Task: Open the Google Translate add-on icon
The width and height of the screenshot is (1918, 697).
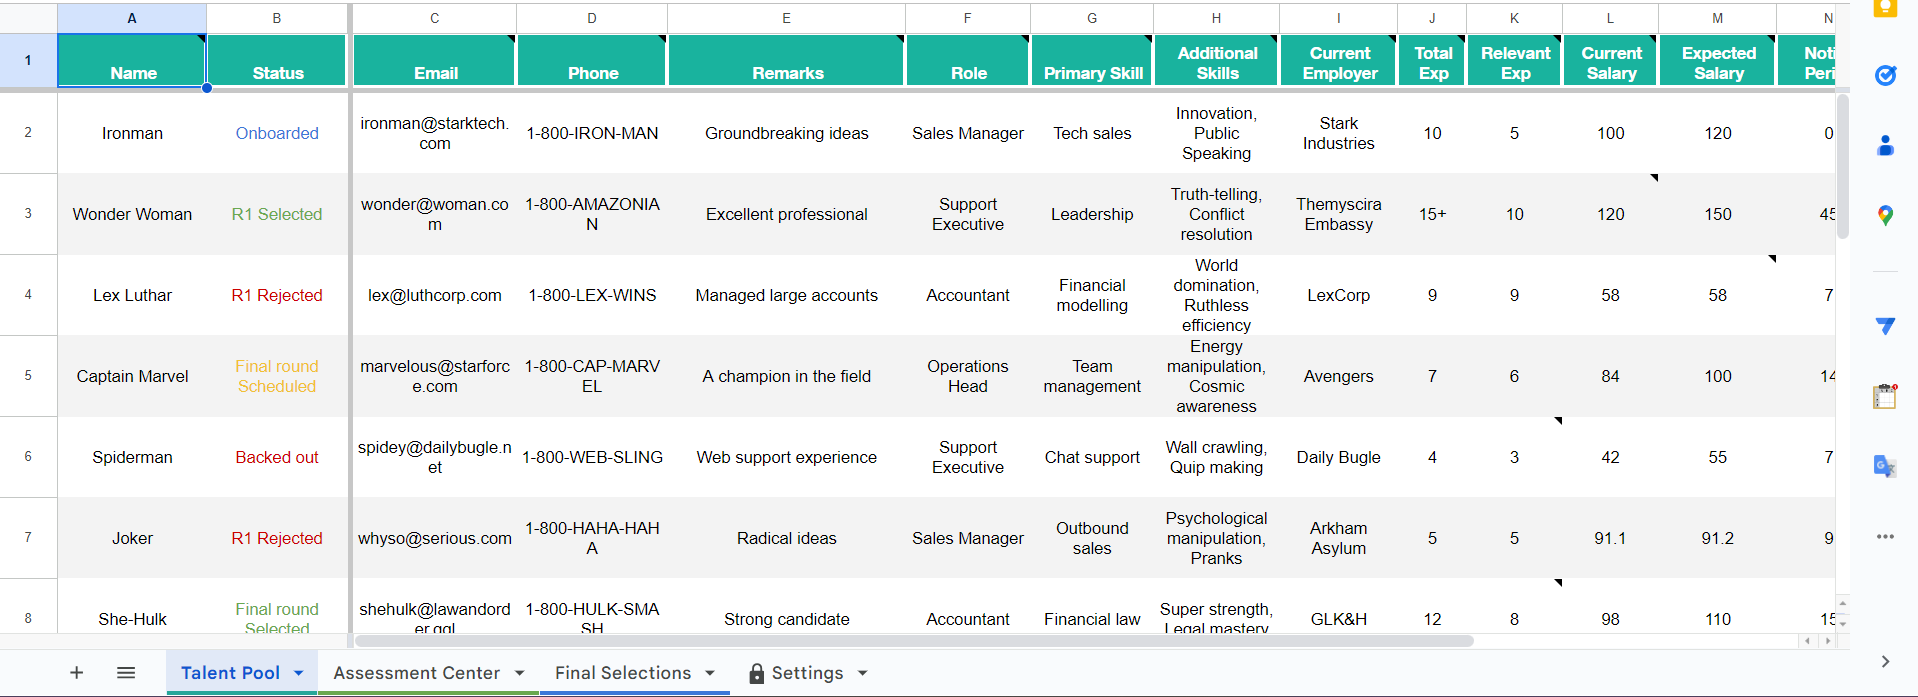Action: pos(1884,465)
